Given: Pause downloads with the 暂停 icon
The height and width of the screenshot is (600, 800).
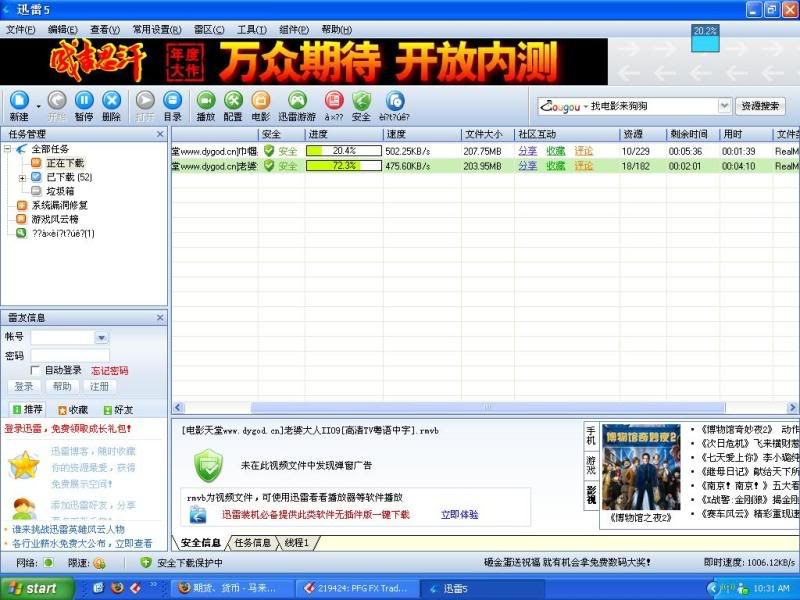Looking at the screenshot, I should coord(84,100).
